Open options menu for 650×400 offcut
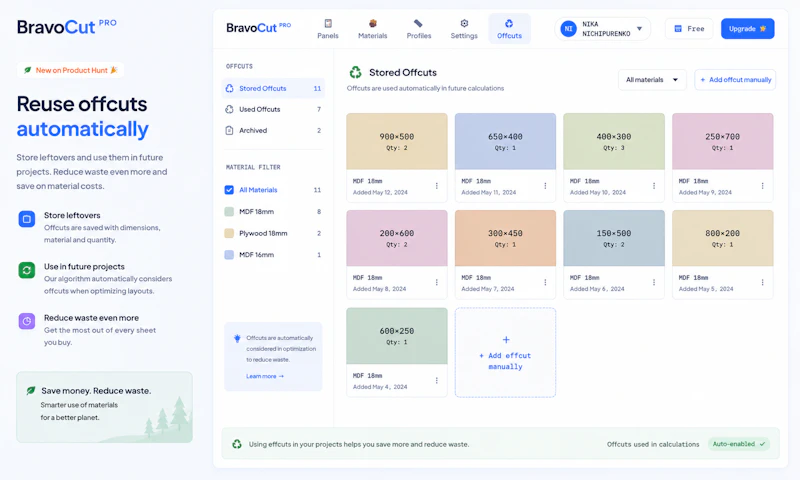This screenshot has height=480, width=800. tap(545, 186)
